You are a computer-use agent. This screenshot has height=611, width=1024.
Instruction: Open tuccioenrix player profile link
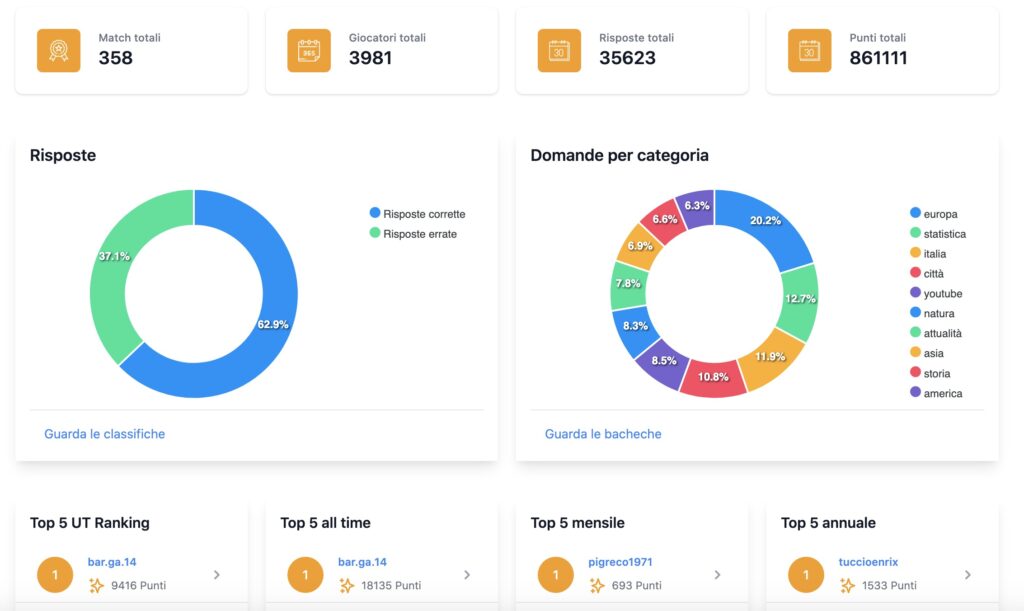pyautogui.click(x=868, y=562)
